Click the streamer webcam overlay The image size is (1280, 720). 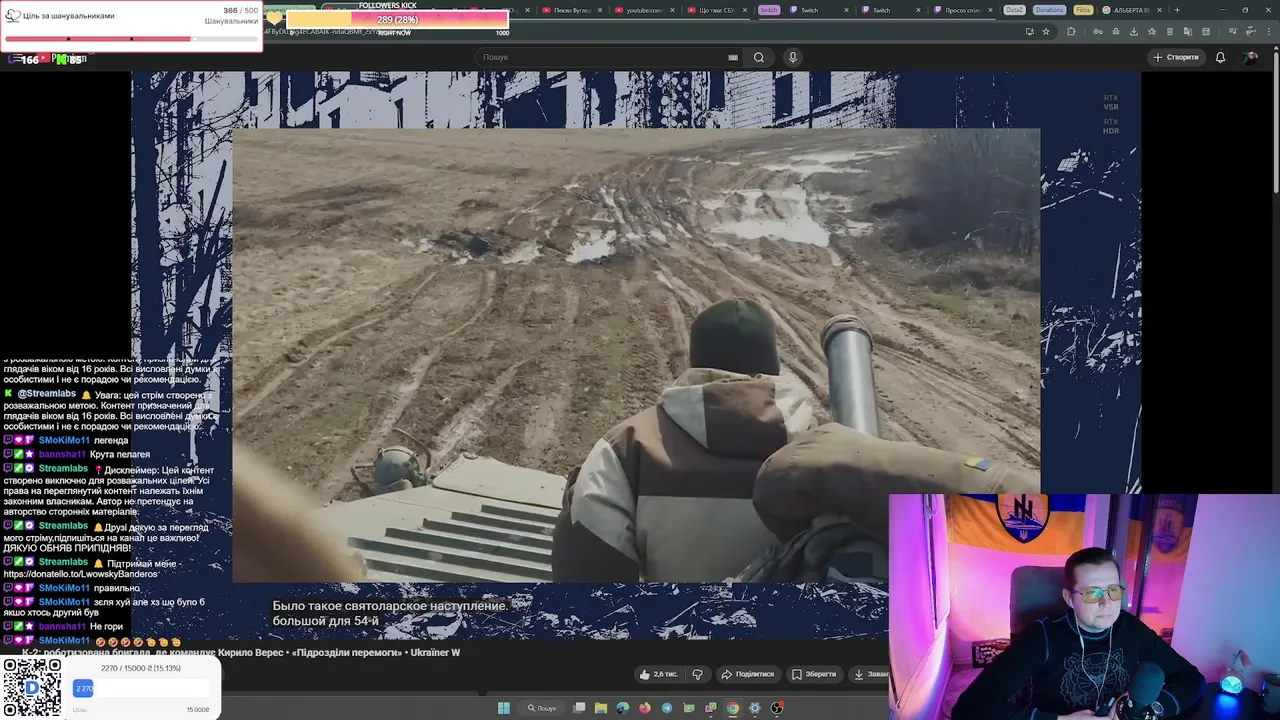1084,607
